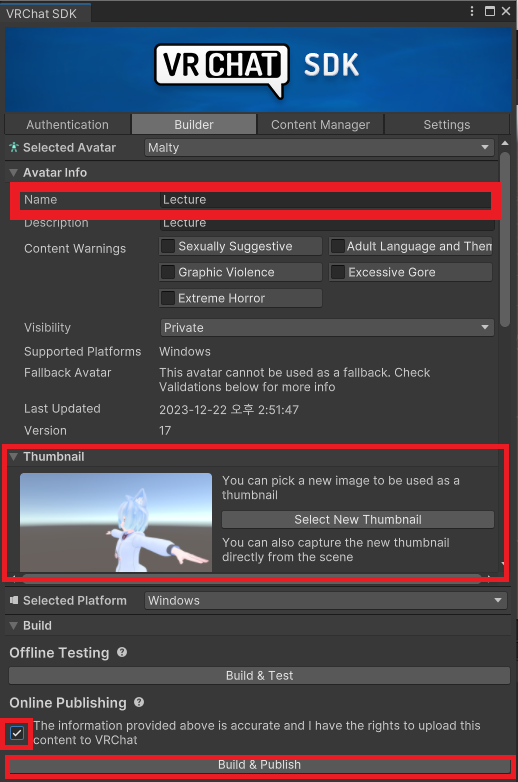Click the Offline Testing heading
The height and width of the screenshot is (782, 518).
click(59, 652)
